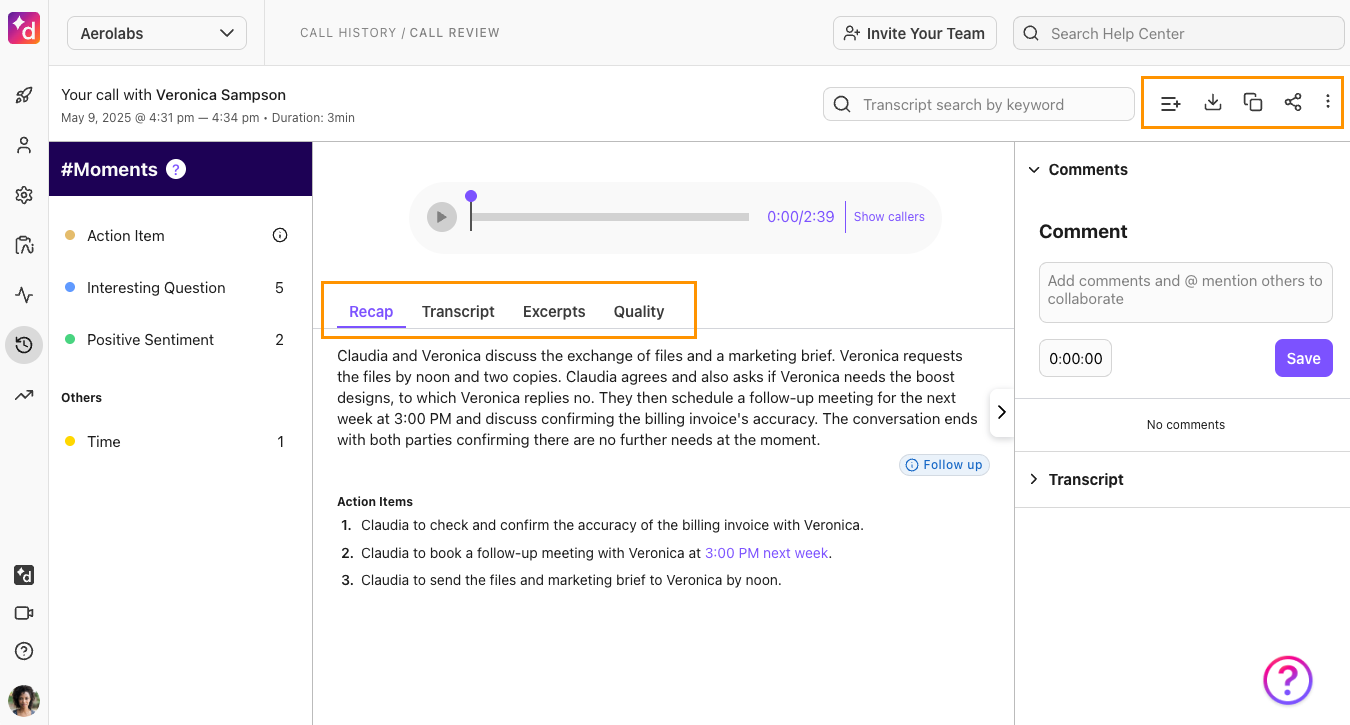Click the purple playhead marker
The height and width of the screenshot is (725, 1350).
pyautogui.click(x=471, y=197)
